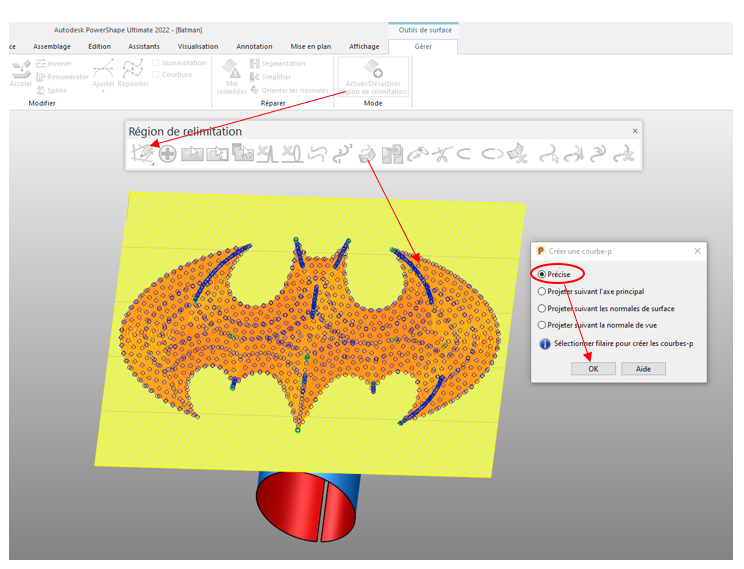The height and width of the screenshot is (569, 744).
Task: Choose Projeter suivant les normales de surface
Action: (542, 308)
